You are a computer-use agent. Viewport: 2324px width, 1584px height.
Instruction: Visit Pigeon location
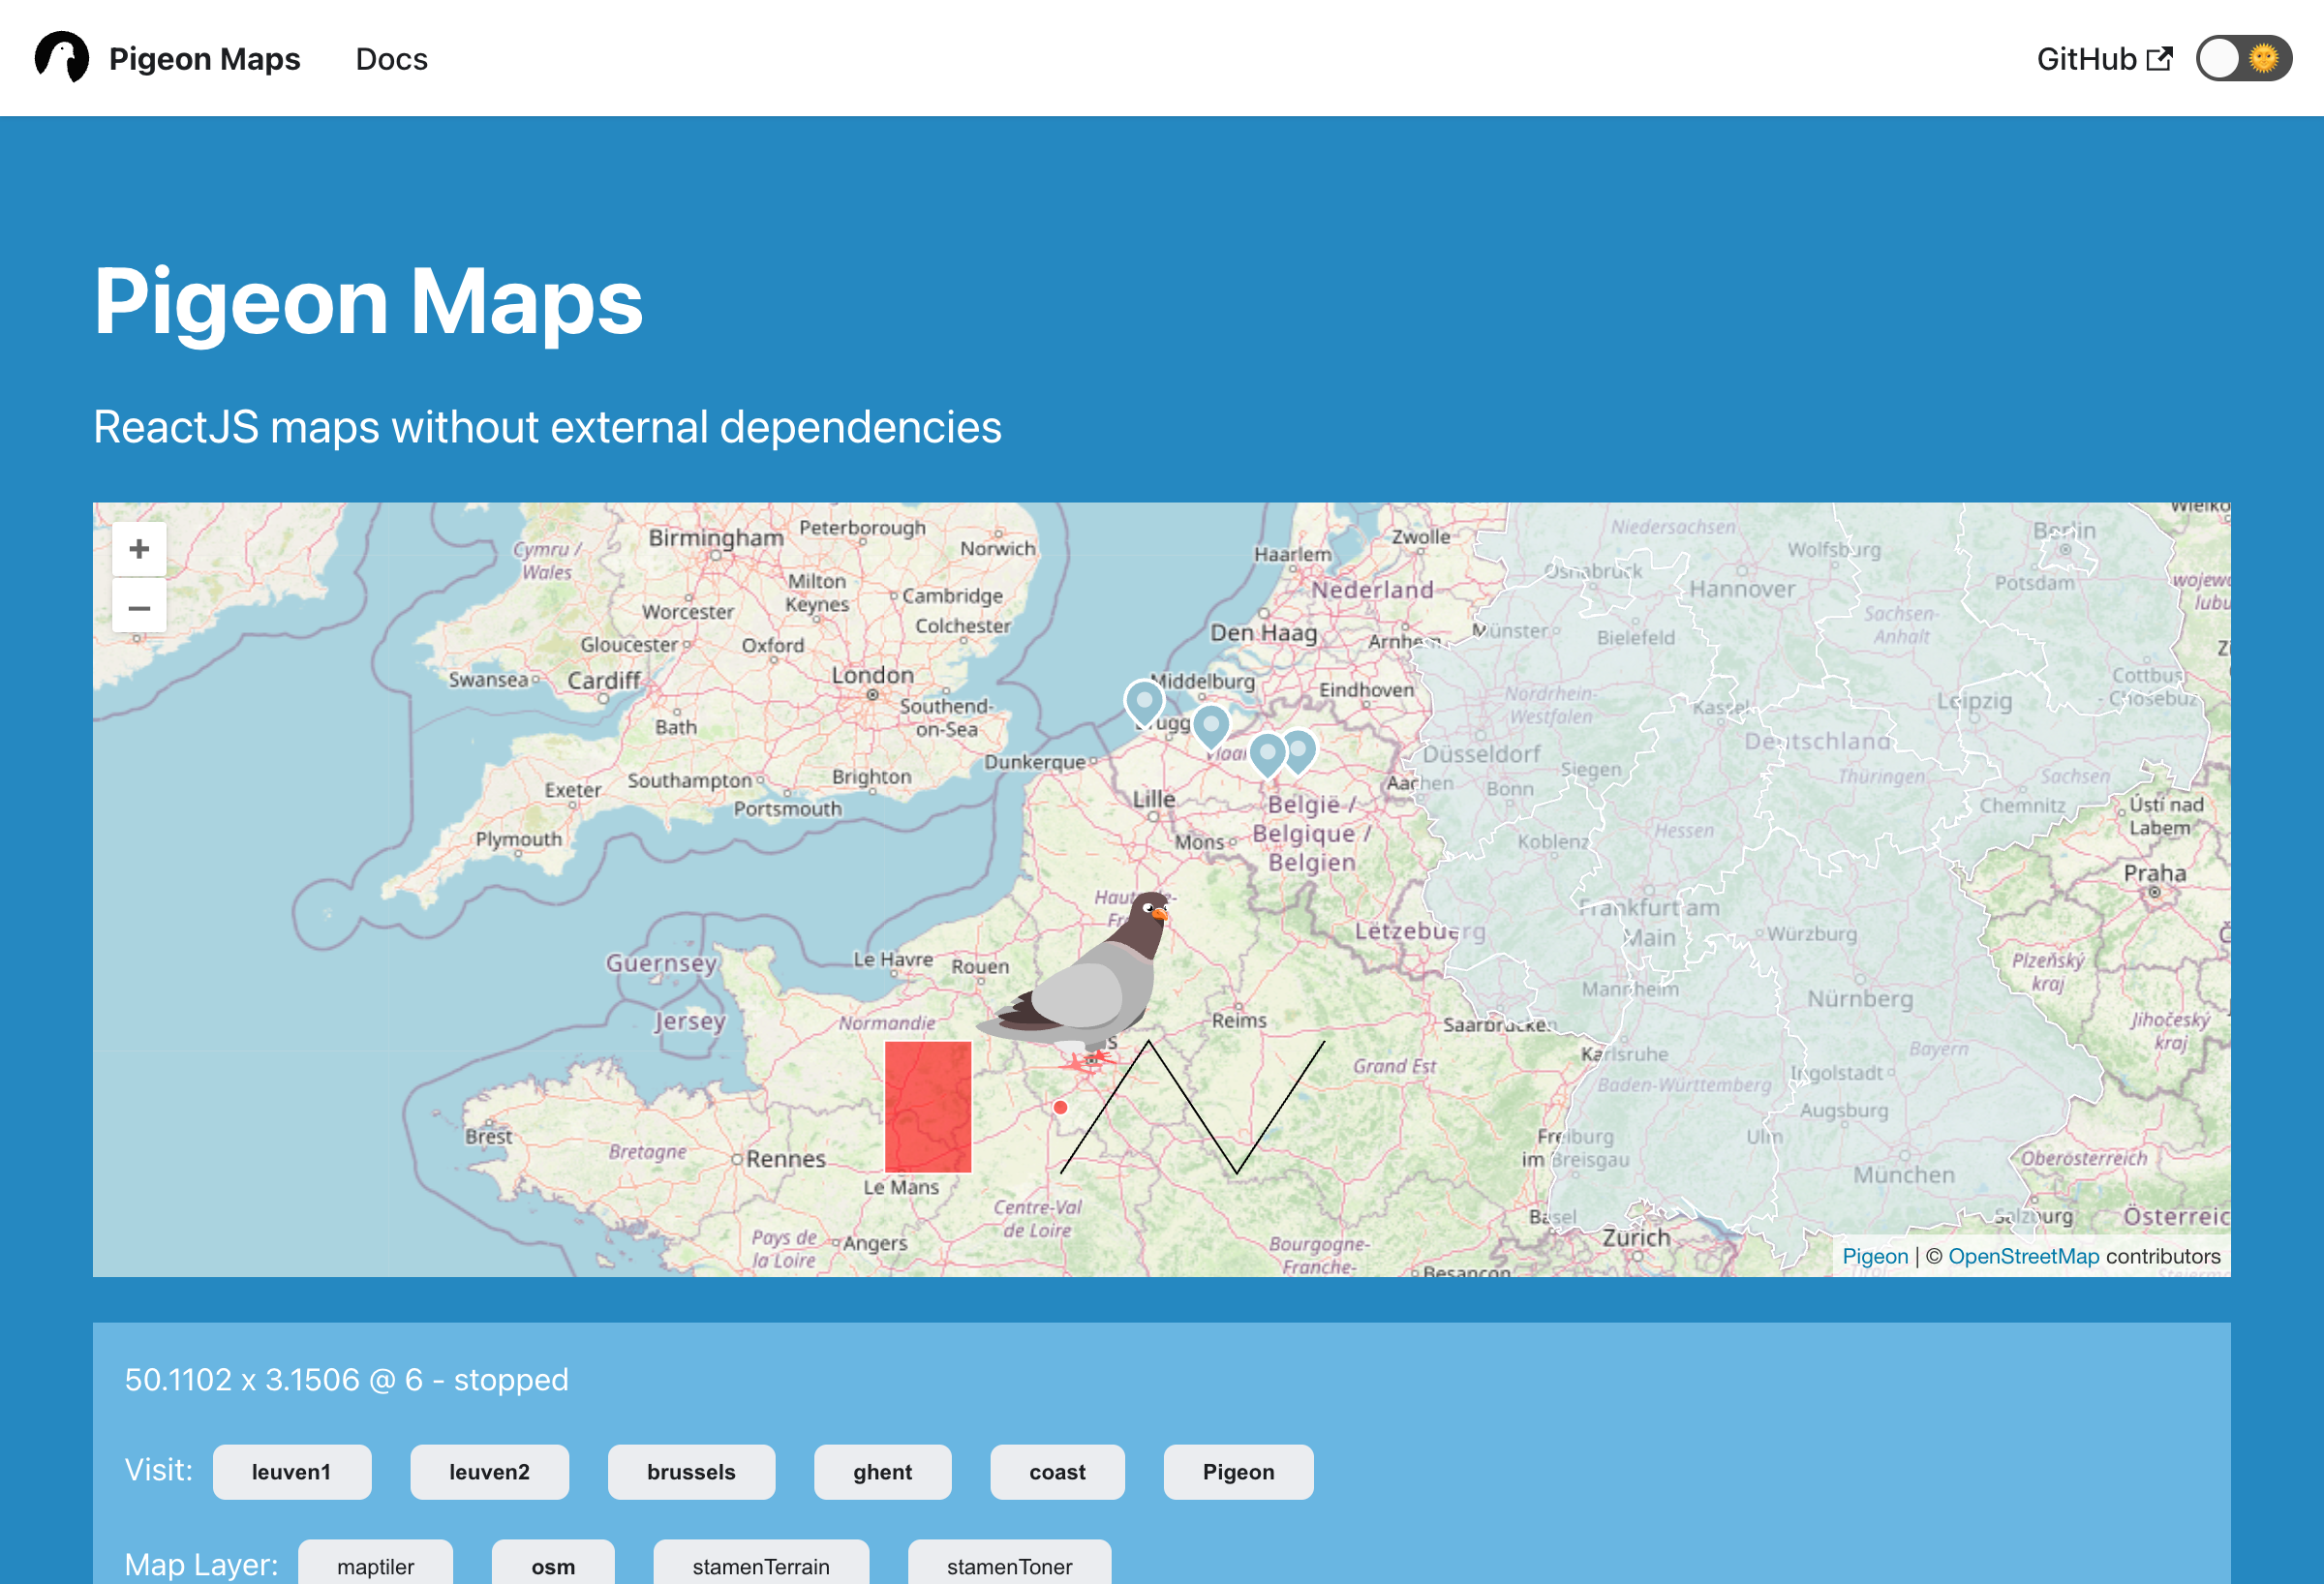coord(1238,1471)
